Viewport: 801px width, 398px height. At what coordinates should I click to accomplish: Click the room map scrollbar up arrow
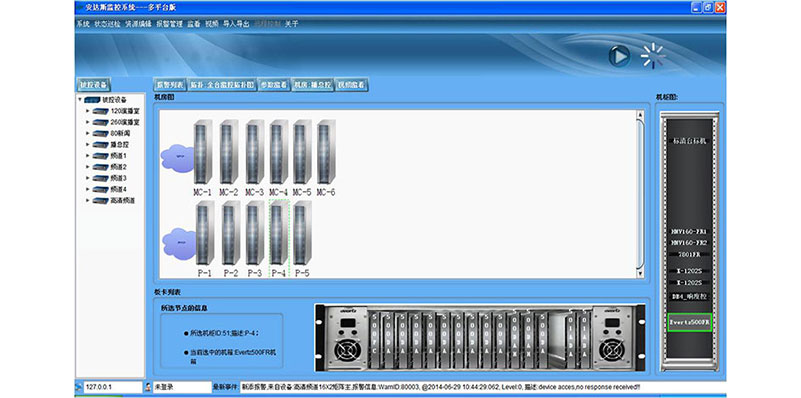pyautogui.click(x=640, y=115)
